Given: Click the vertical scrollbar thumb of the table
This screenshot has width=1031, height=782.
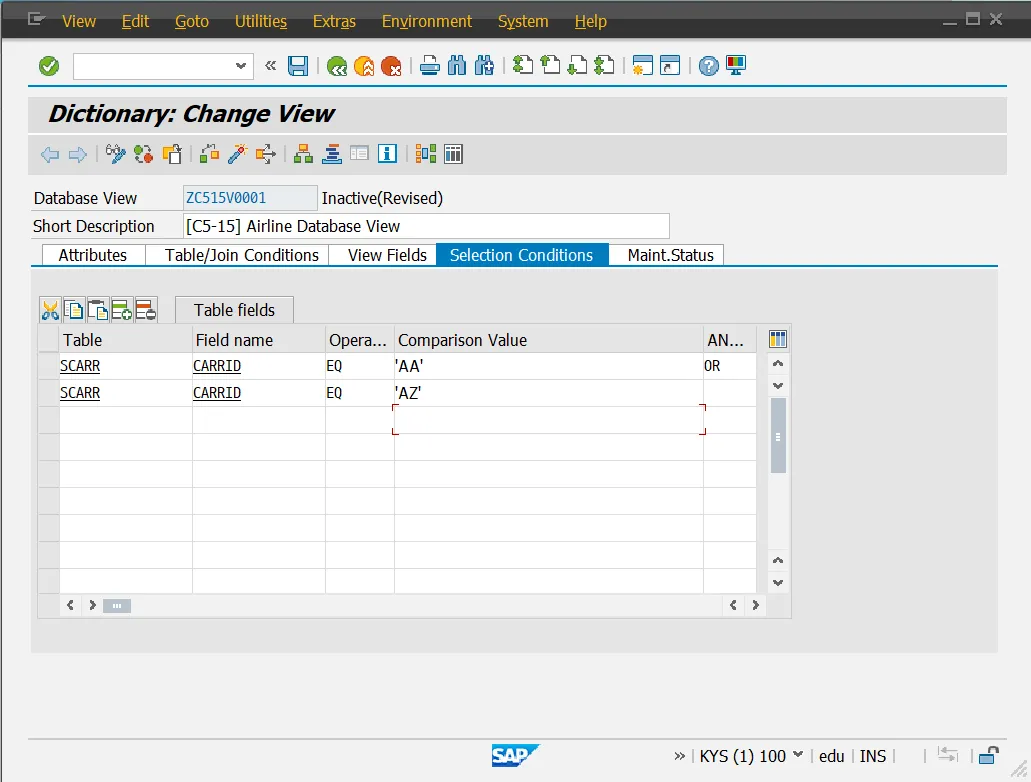Looking at the screenshot, I should (778, 435).
